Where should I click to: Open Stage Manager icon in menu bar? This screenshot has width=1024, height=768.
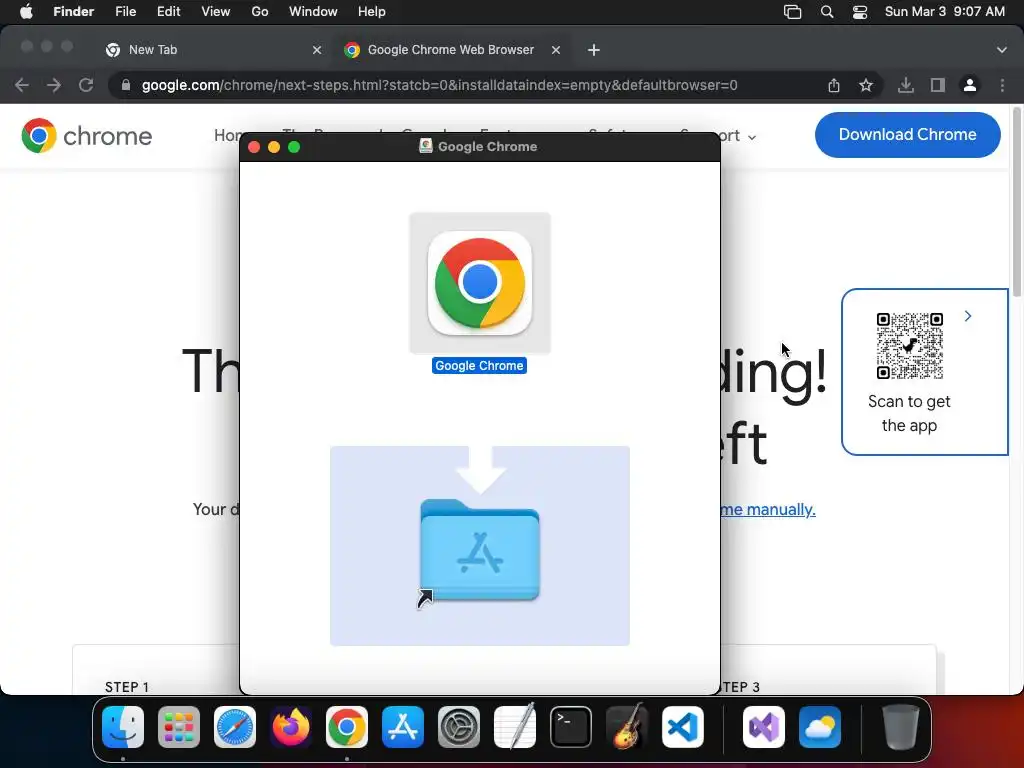tap(792, 12)
